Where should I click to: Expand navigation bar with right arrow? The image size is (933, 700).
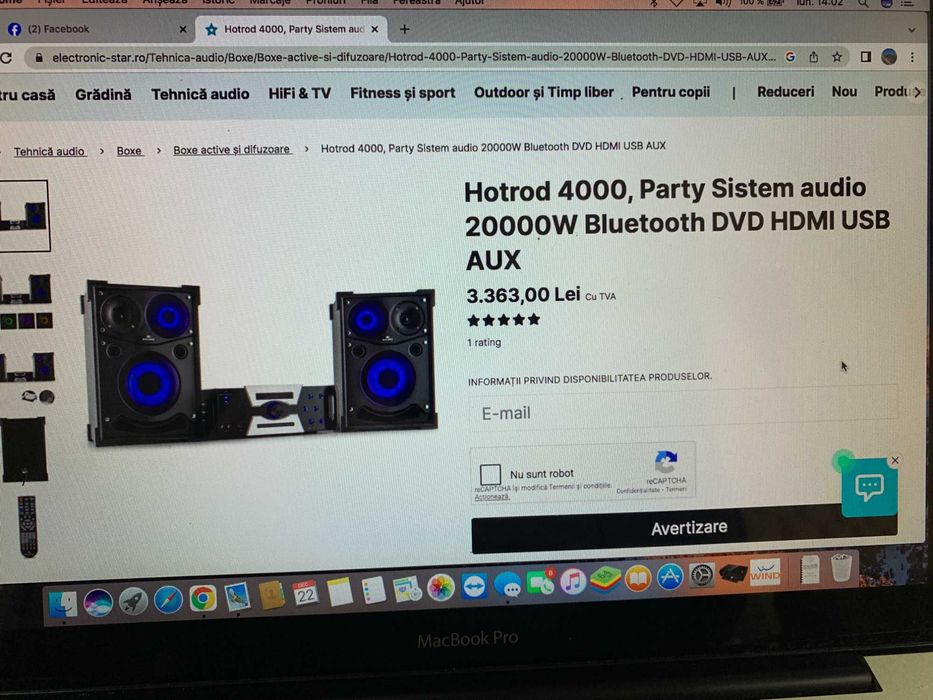tap(917, 92)
